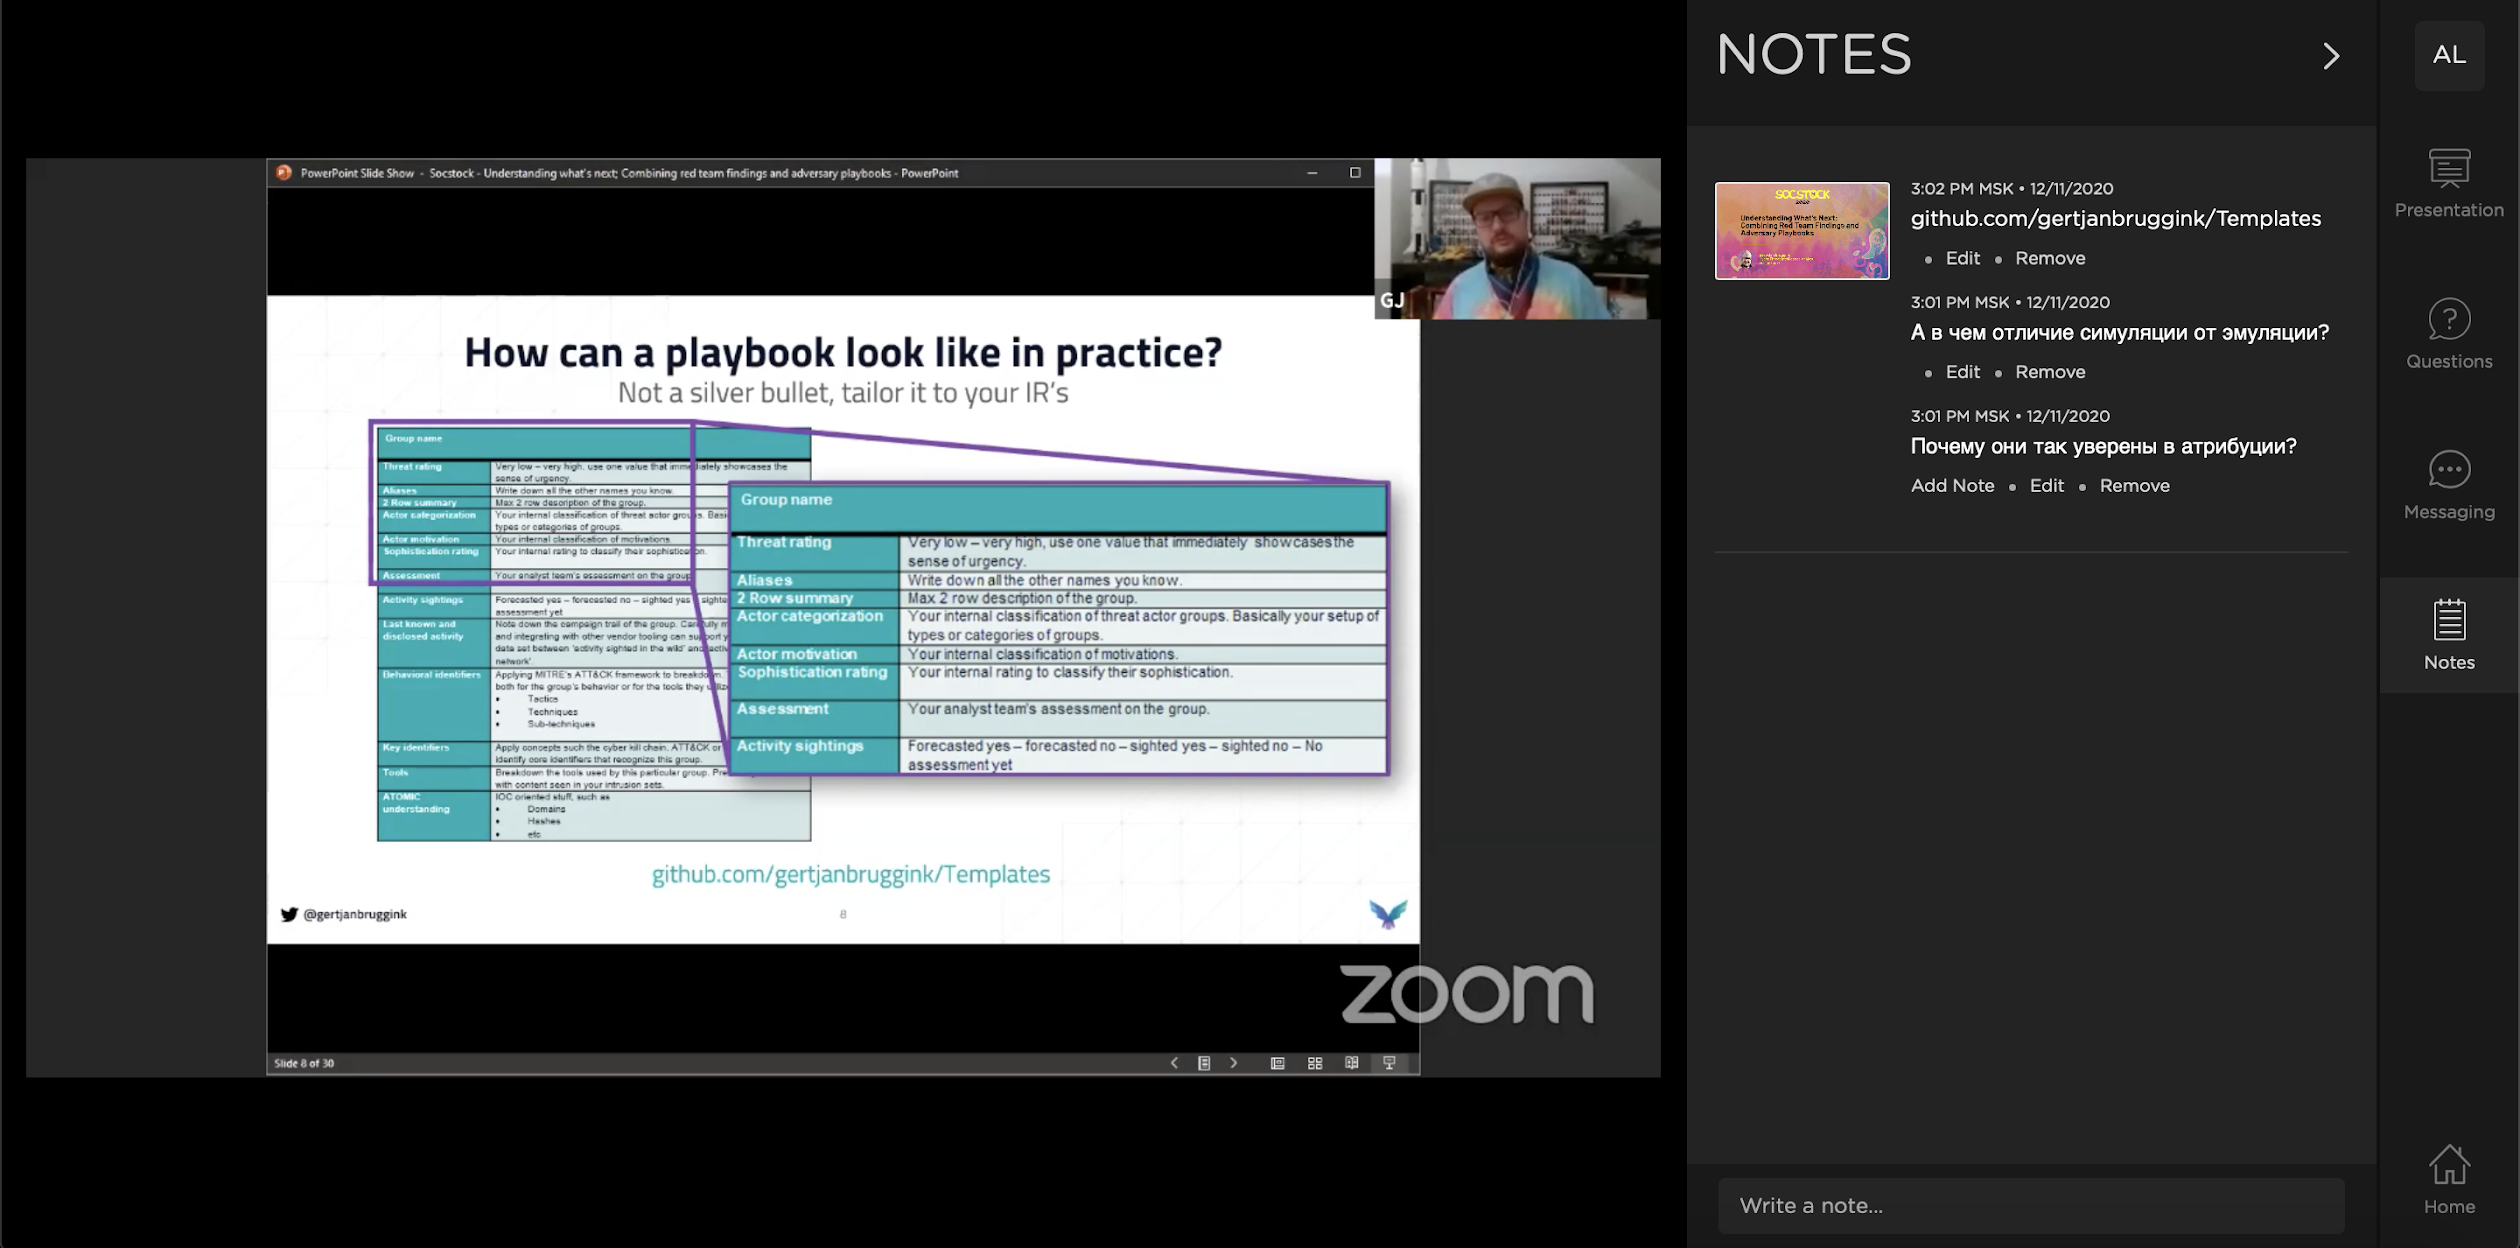This screenshot has width=2520, height=1248.
Task: Switch to Reading view
Action: pyautogui.click(x=1352, y=1063)
